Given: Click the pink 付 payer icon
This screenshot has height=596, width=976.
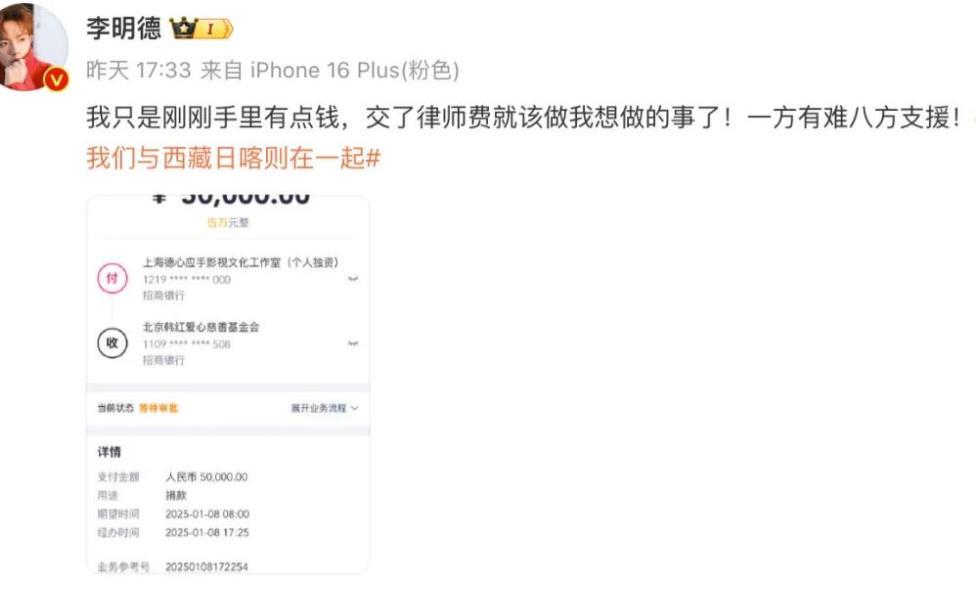Looking at the screenshot, I should 113,278.
